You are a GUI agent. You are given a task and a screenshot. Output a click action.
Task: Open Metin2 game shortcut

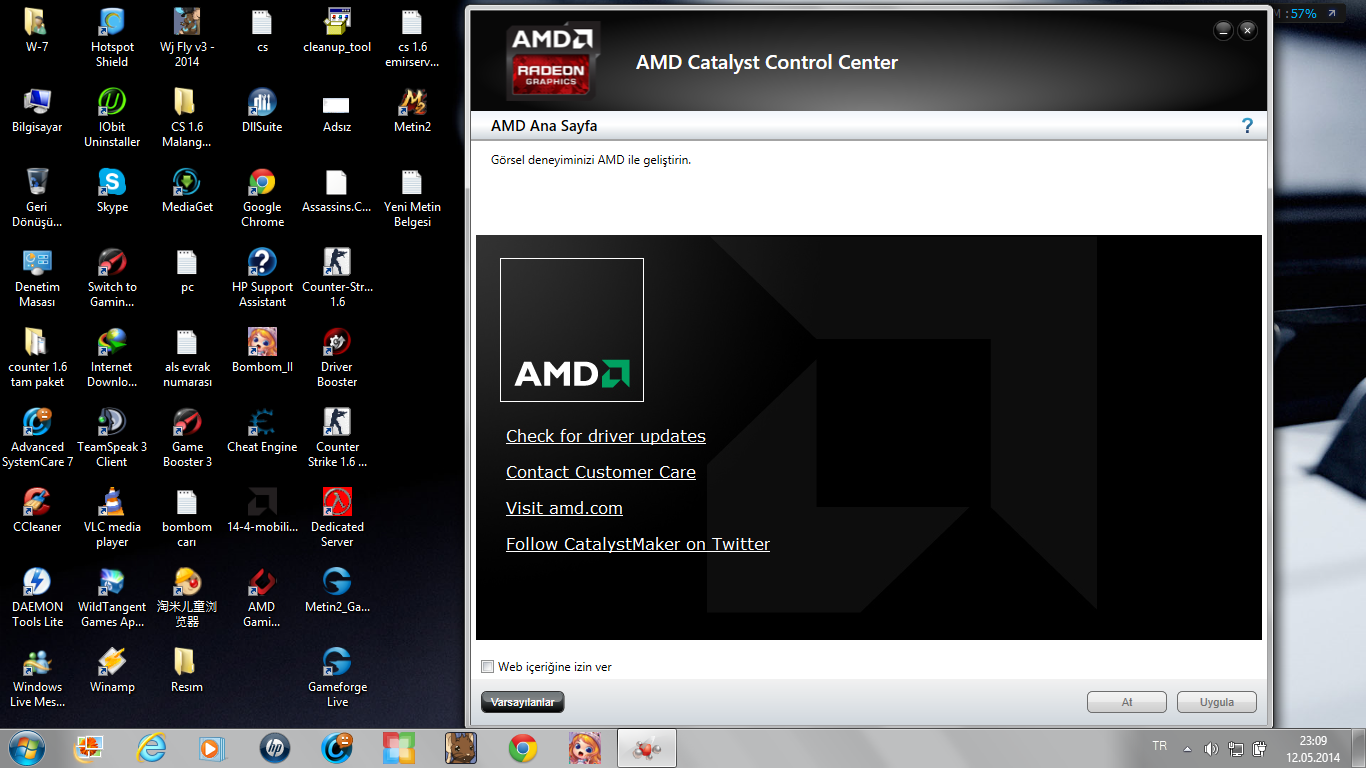click(x=412, y=103)
